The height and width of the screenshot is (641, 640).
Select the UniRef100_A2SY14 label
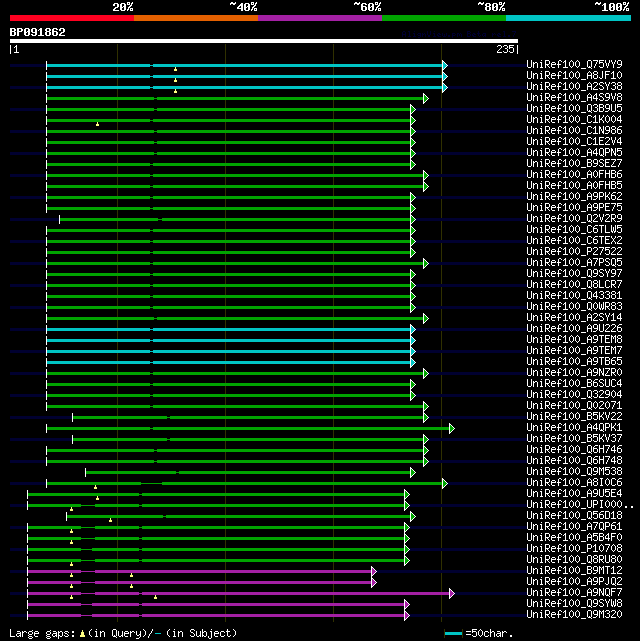[x=574, y=318]
